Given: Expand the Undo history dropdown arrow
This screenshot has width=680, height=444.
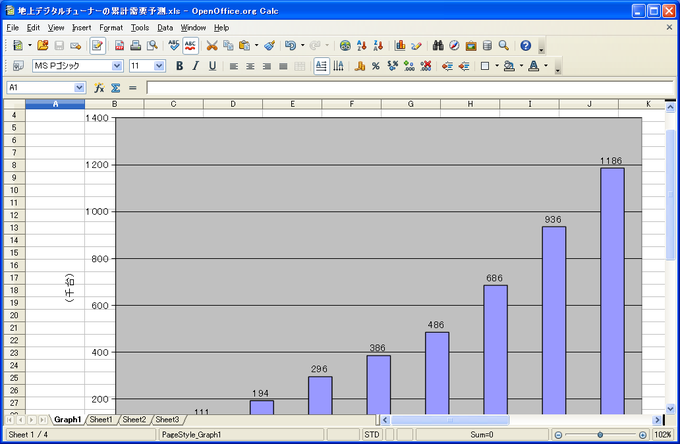Looking at the screenshot, I should click(x=302, y=45).
